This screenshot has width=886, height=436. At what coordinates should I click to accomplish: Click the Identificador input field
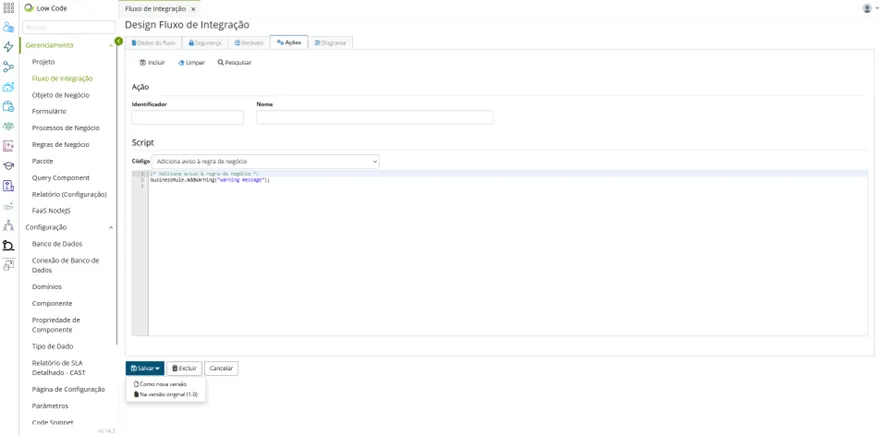pos(188,117)
